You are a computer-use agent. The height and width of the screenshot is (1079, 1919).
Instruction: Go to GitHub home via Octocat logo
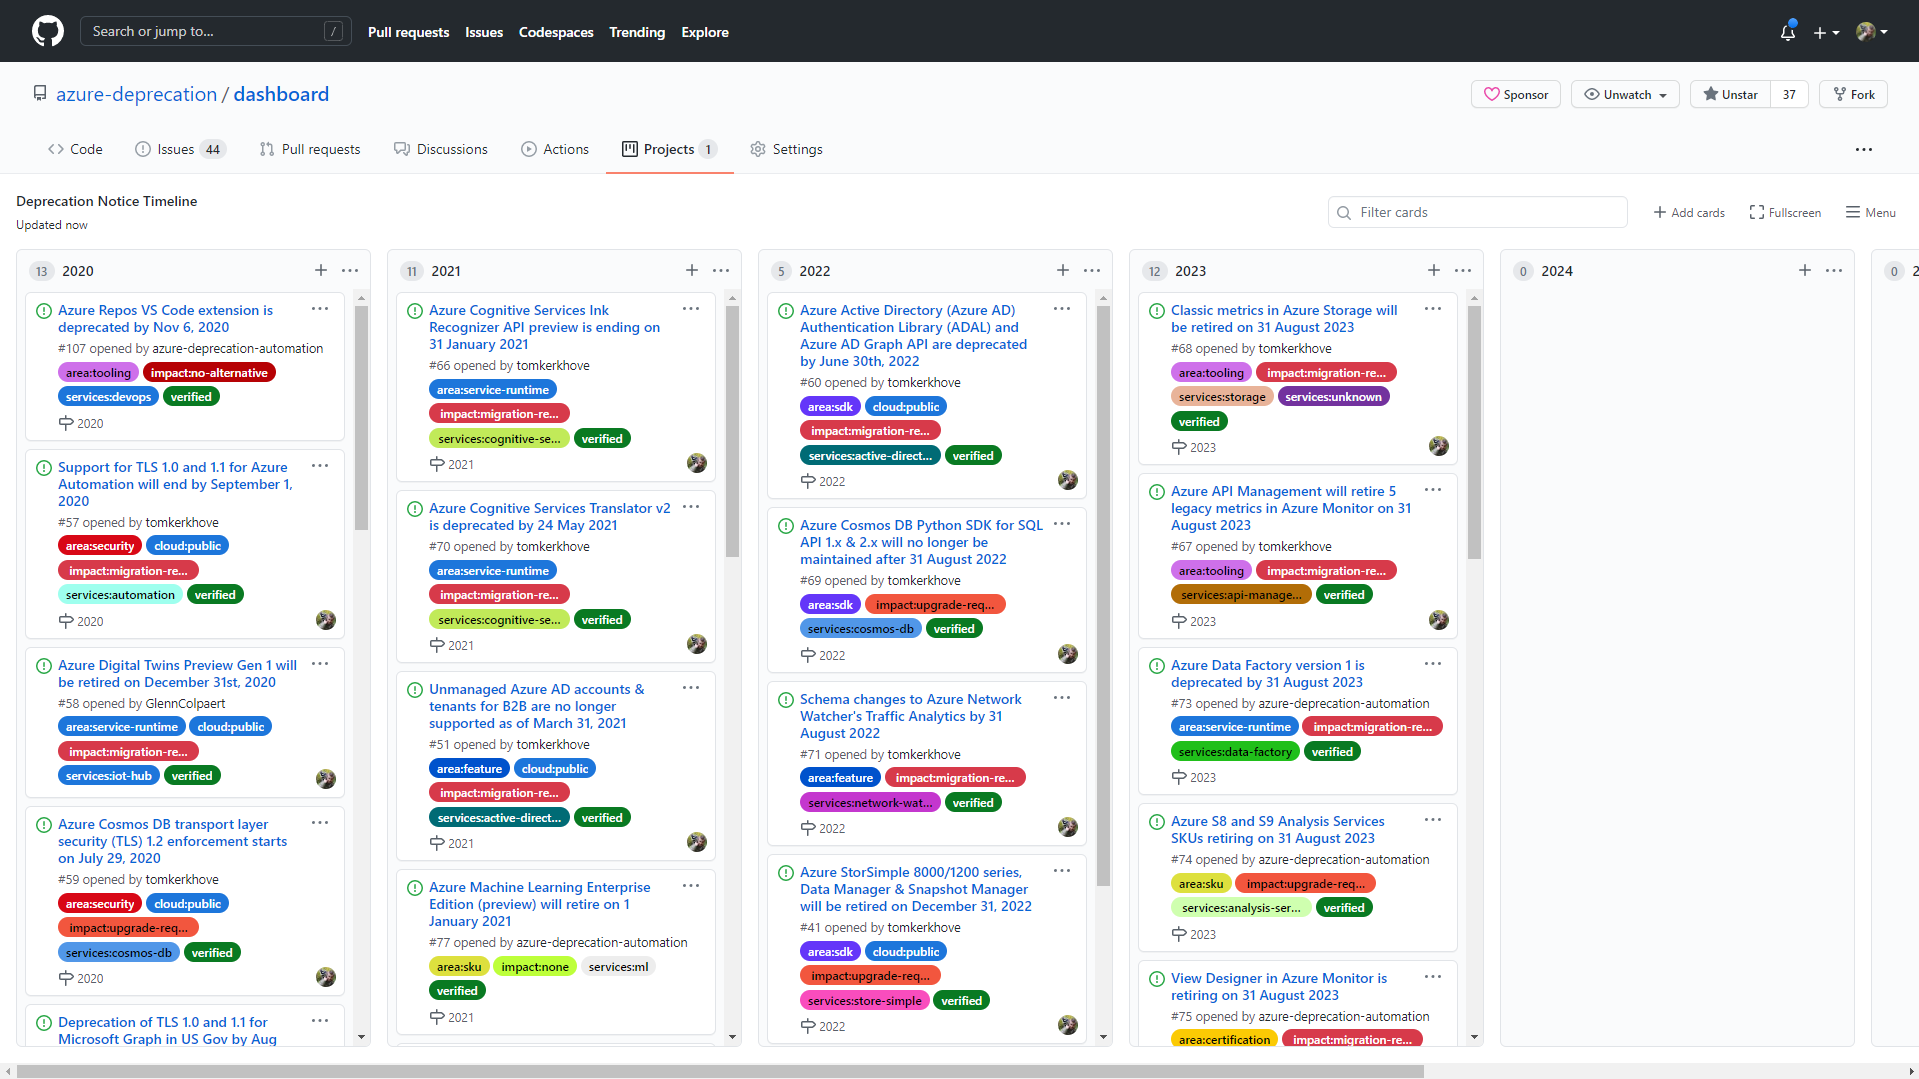coord(47,31)
